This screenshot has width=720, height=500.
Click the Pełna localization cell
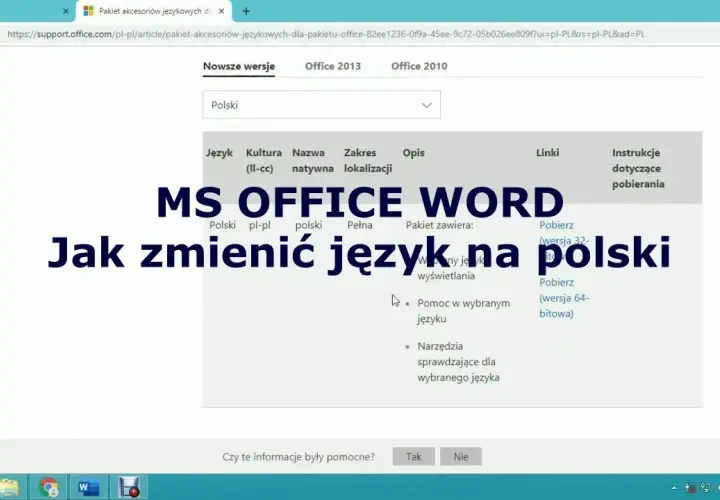pos(360,225)
